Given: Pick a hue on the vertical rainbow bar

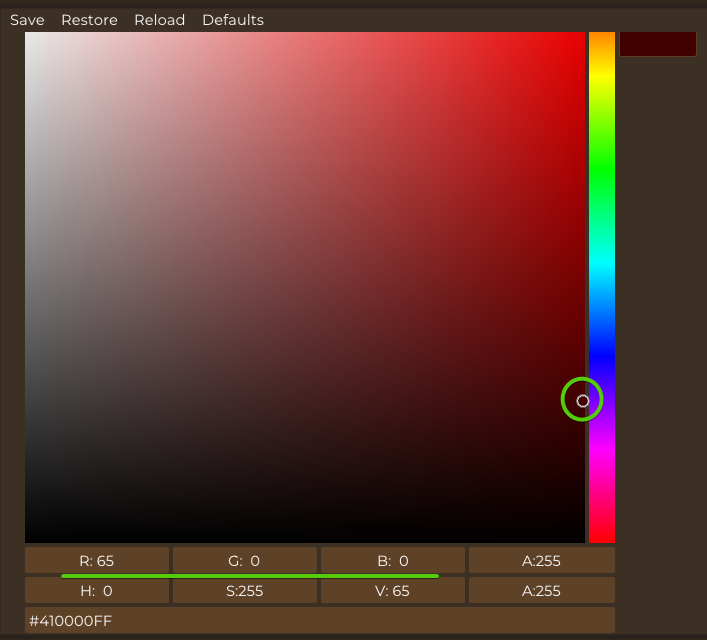Looking at the screenshot, I should coord(602,287).
